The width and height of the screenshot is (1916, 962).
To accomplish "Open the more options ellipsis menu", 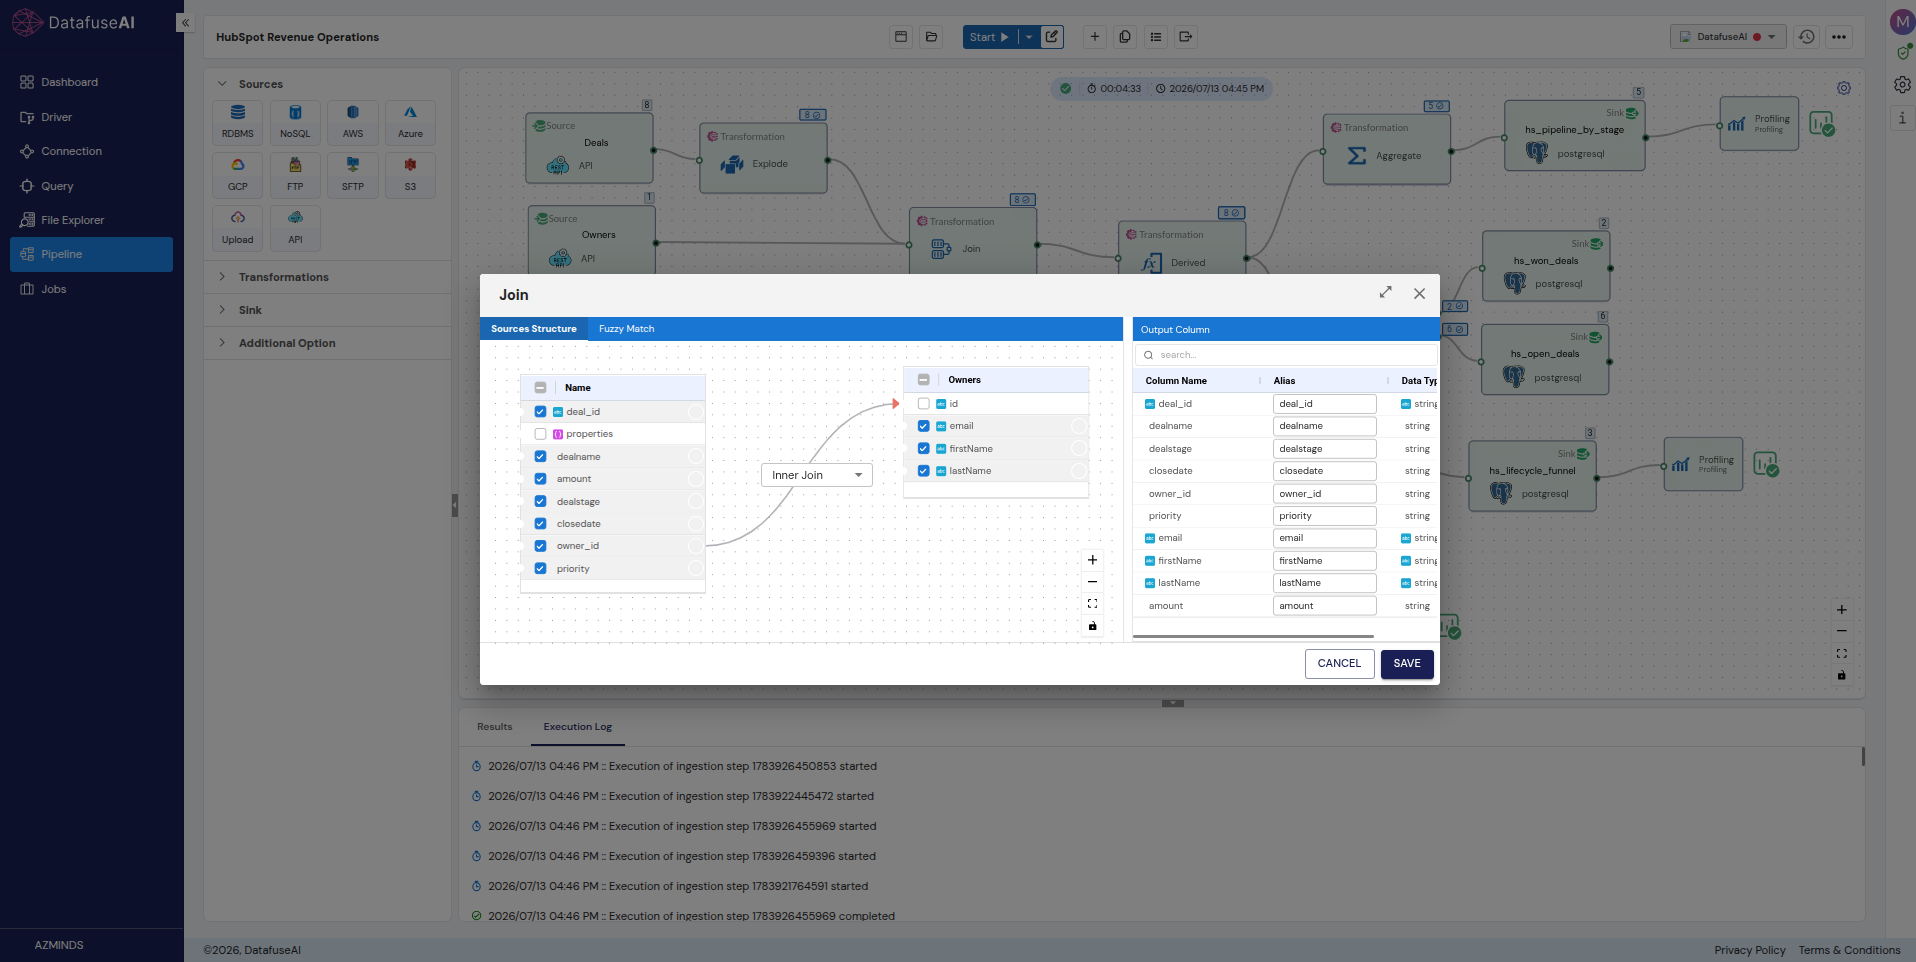I will 1839,37.
